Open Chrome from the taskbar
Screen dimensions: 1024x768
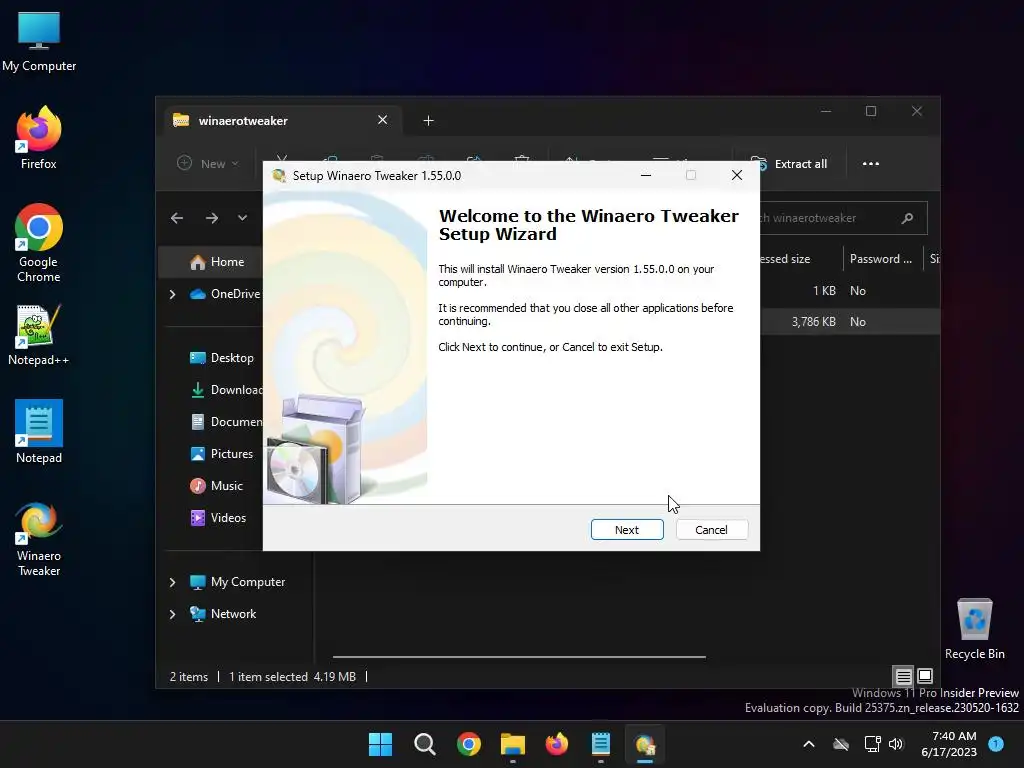(469, 744)
